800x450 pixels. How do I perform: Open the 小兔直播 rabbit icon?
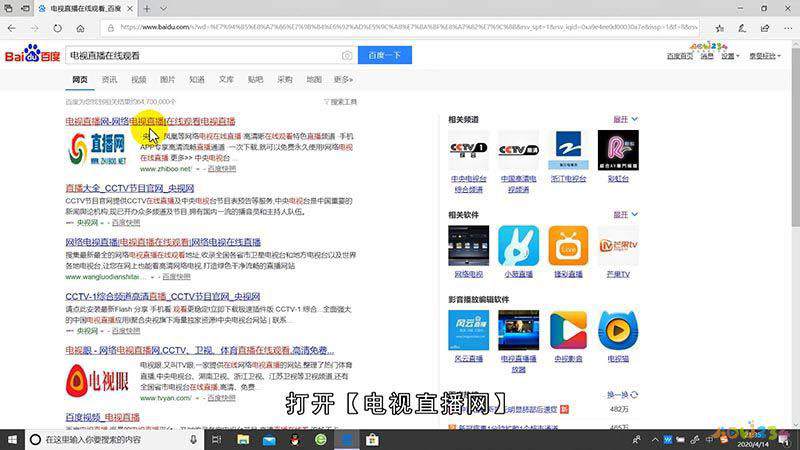(x=518, y=246)
